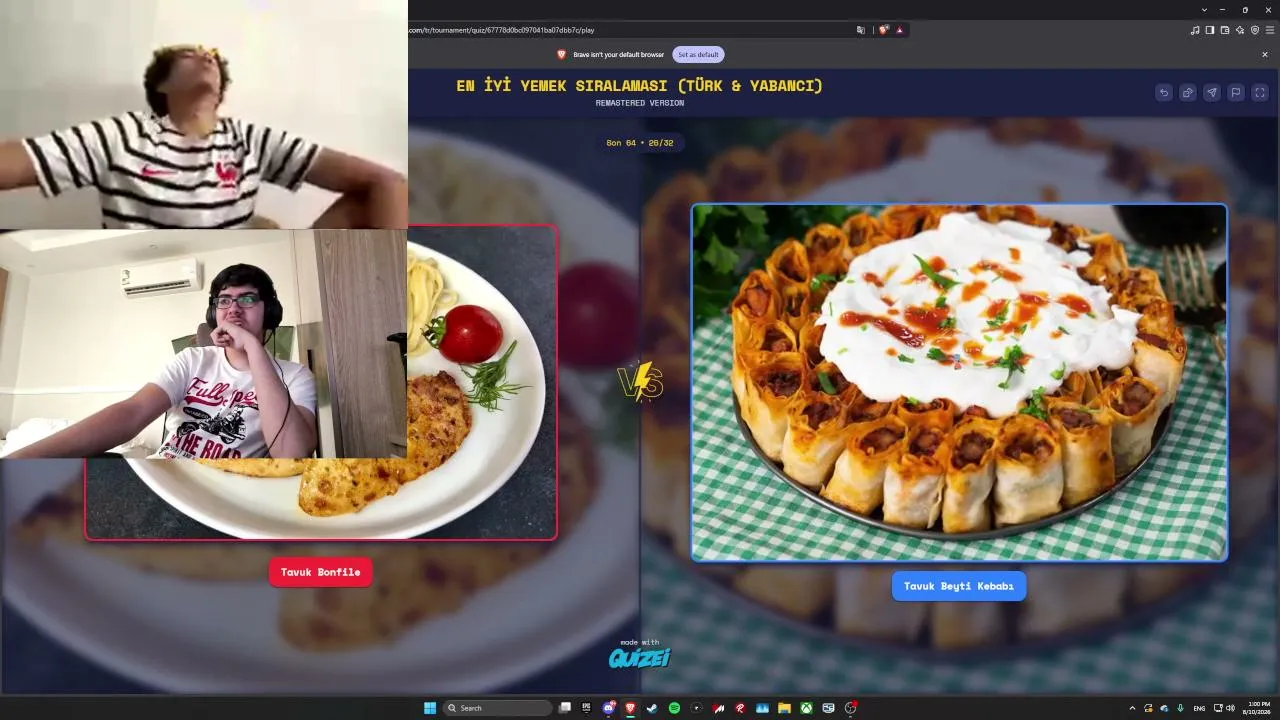The image size is (1280, 720).
Task: Open the Windows Start menu
Action: coord(430,708)
